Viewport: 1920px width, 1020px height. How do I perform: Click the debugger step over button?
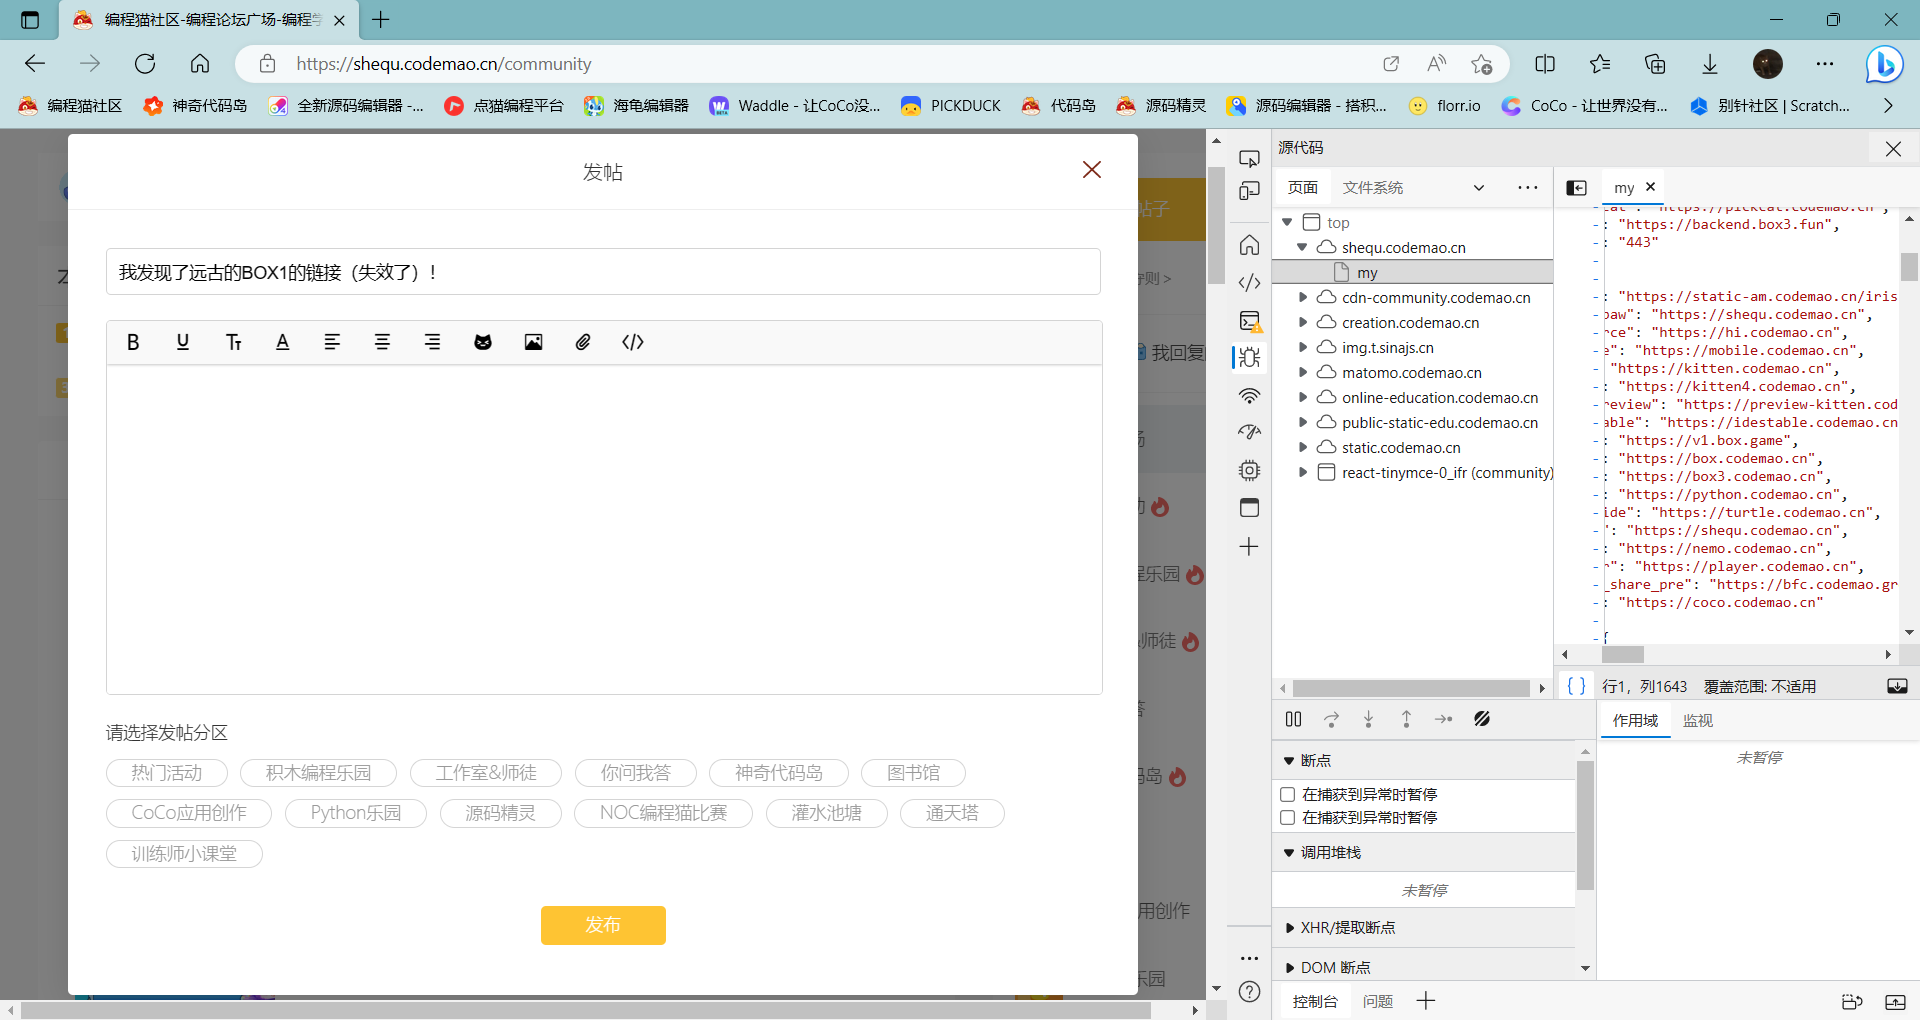1331,719
